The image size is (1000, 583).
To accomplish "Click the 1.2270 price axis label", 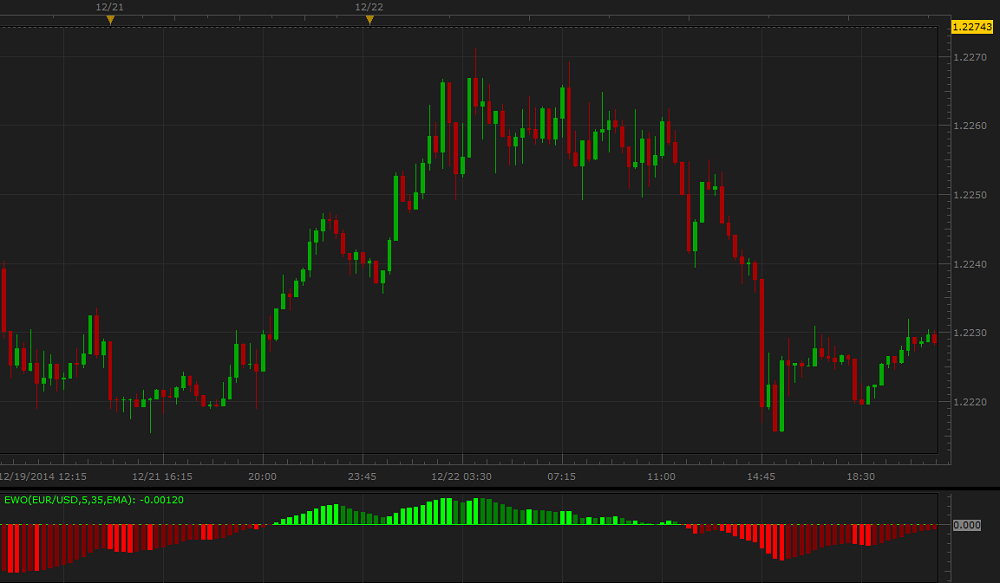I will (x=970, y=57).
